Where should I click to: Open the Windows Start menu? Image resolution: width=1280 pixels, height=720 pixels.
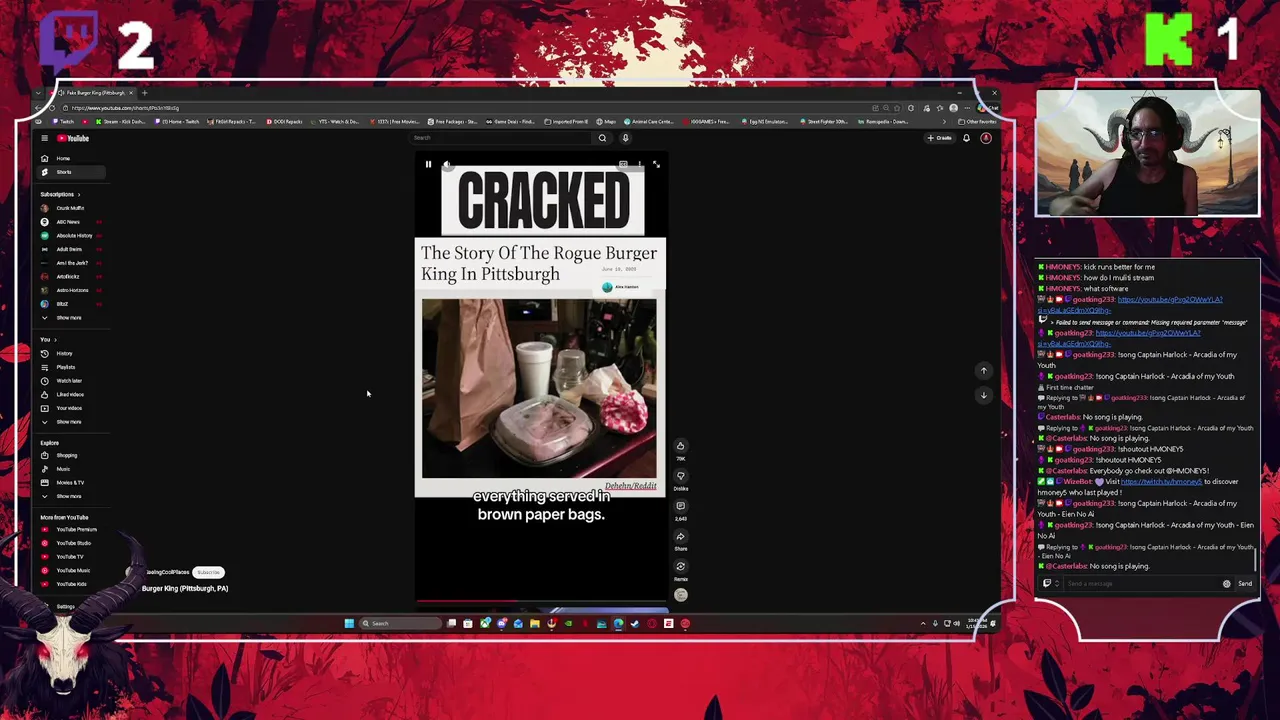(x=349, y=624)
